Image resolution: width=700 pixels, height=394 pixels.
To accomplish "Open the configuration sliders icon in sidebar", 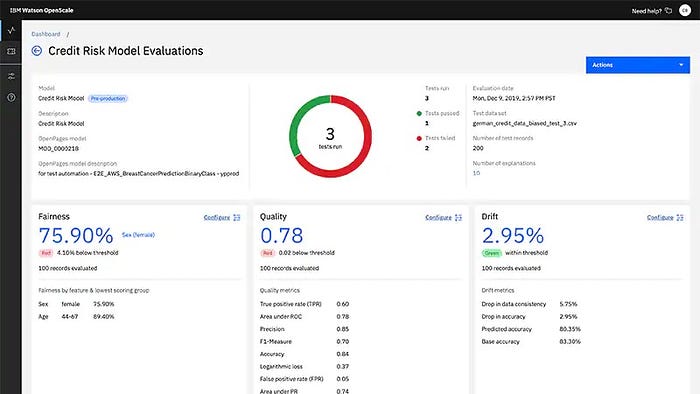I will click(11, 76).
